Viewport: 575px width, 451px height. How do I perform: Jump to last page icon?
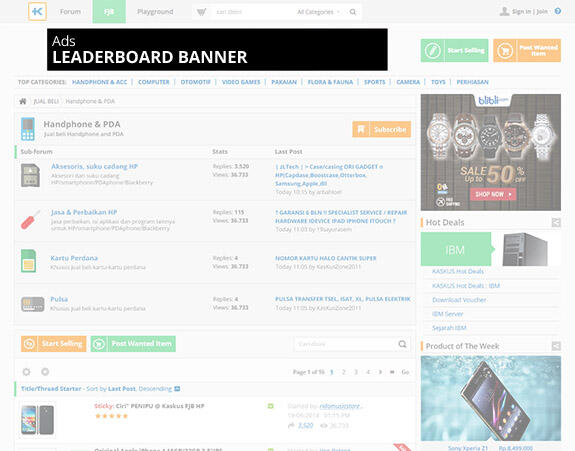coord(392,372)
